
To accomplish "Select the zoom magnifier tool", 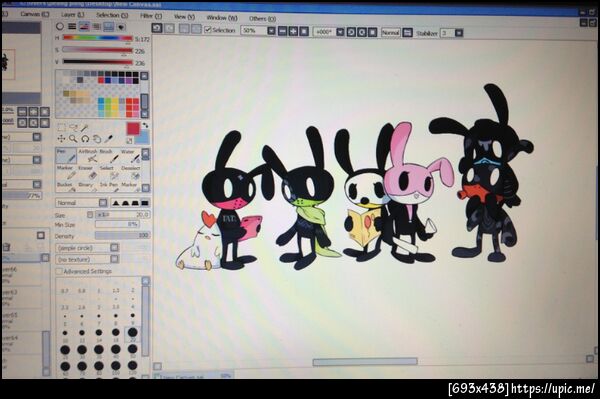I will (x=73, y=138).
